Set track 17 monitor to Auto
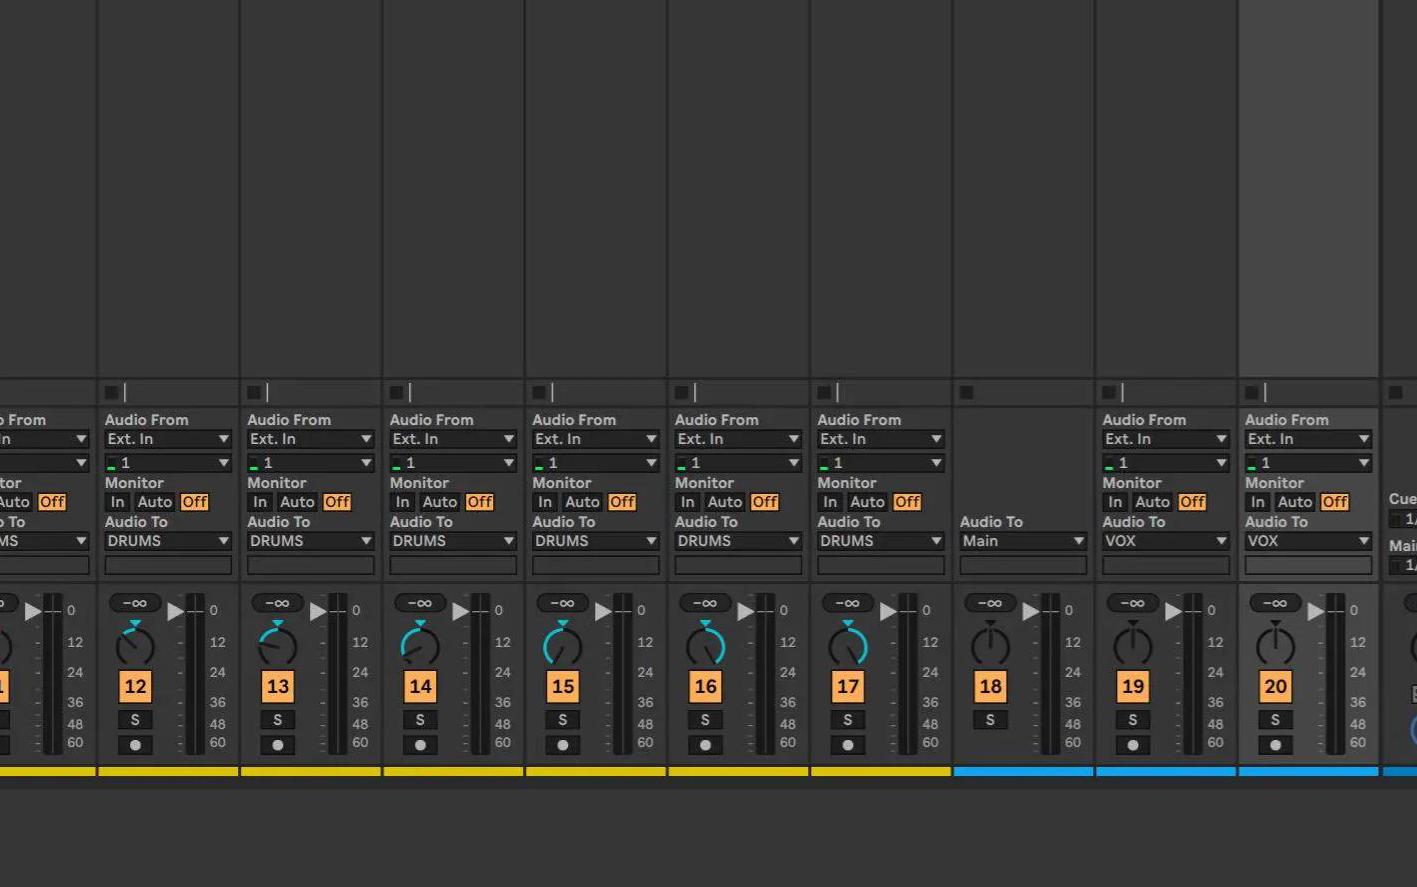This screenshot has height=887, width=1417. click(x=867, y=502)
